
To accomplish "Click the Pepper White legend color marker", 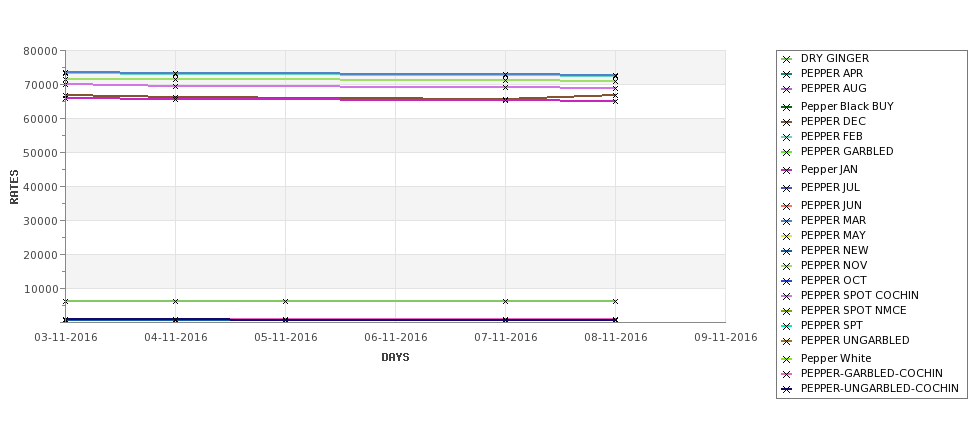I will pos(787,359).
